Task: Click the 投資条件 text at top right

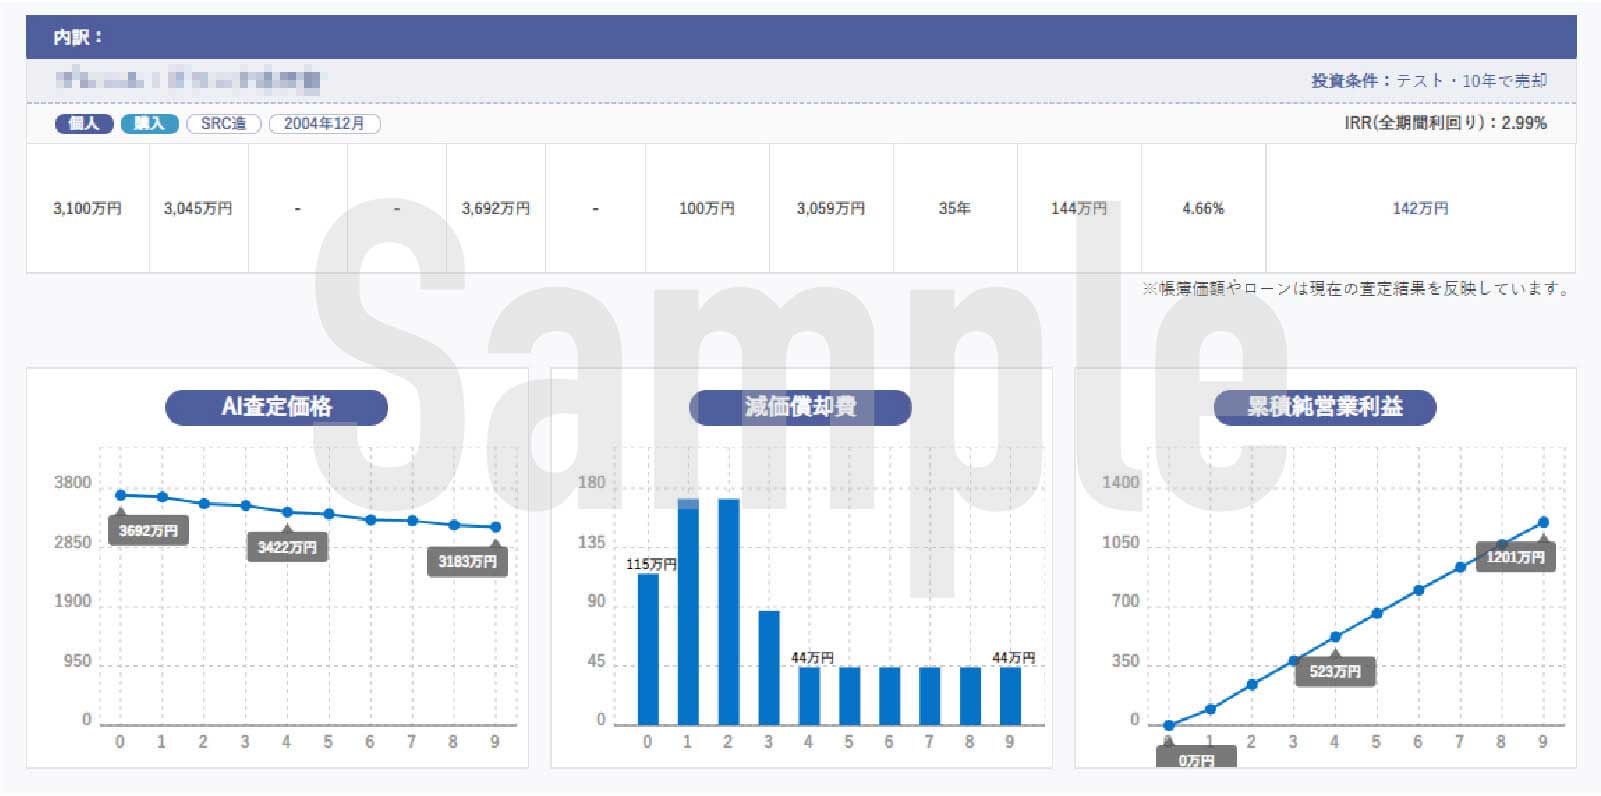Action: tap(1429, 80)
